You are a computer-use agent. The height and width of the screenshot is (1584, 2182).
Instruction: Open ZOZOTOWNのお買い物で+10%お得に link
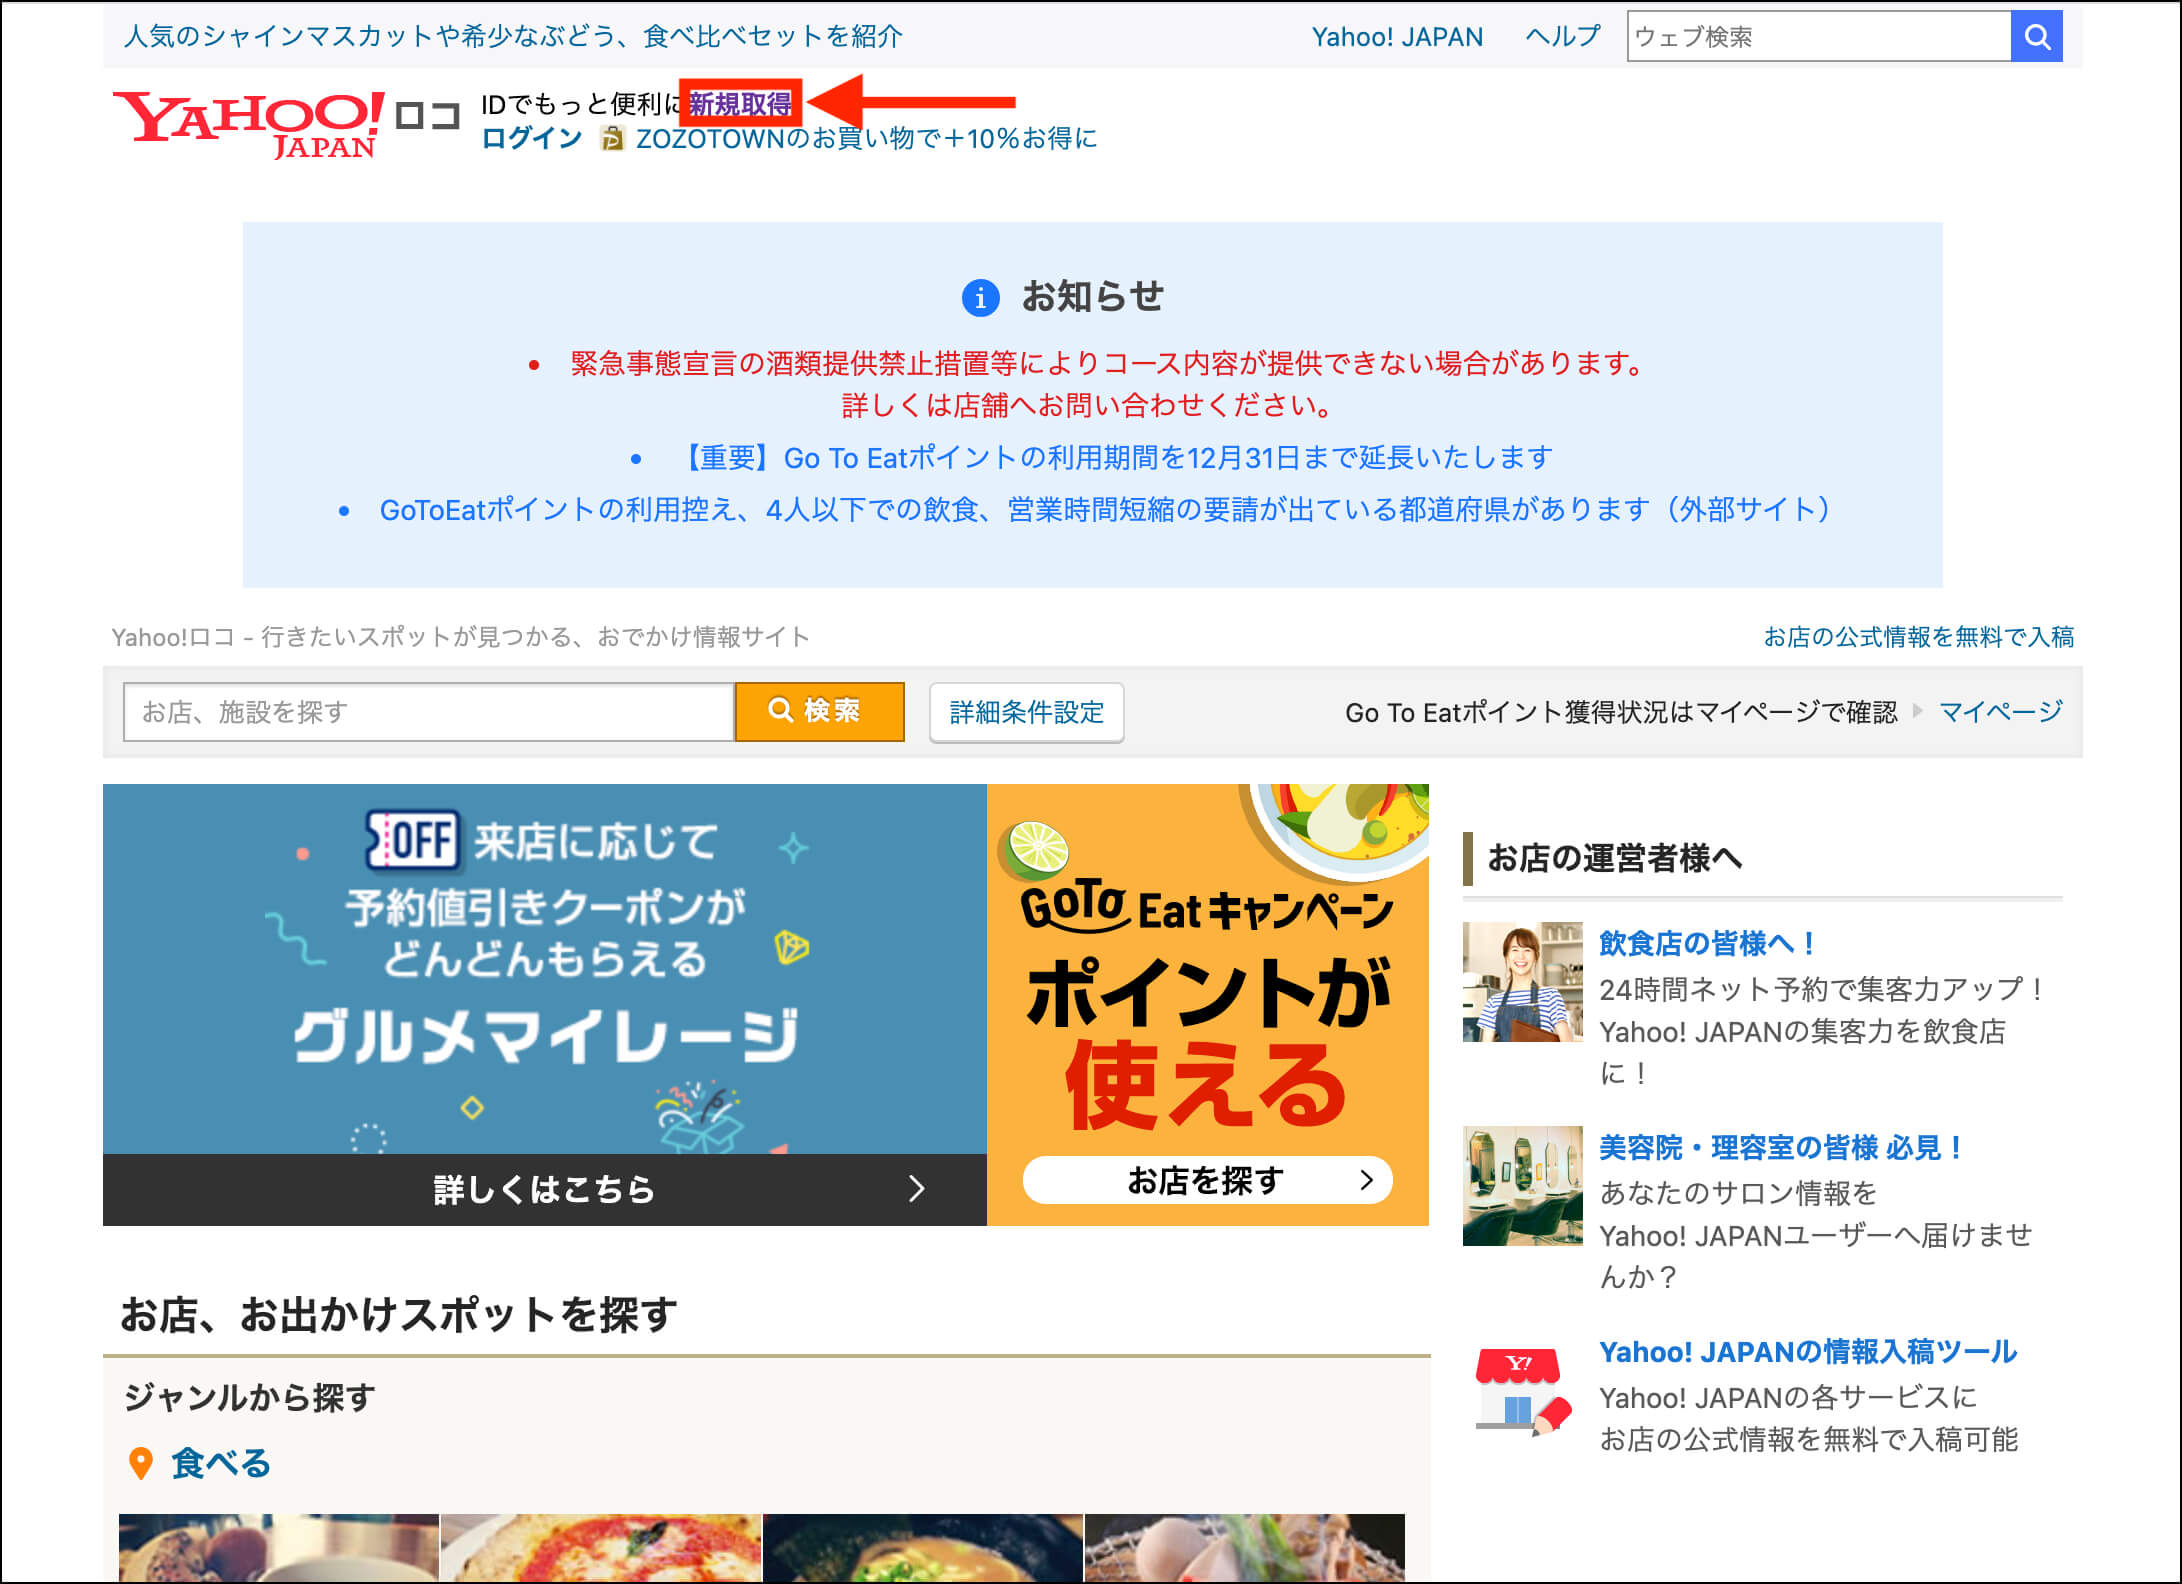click(866, 138)
